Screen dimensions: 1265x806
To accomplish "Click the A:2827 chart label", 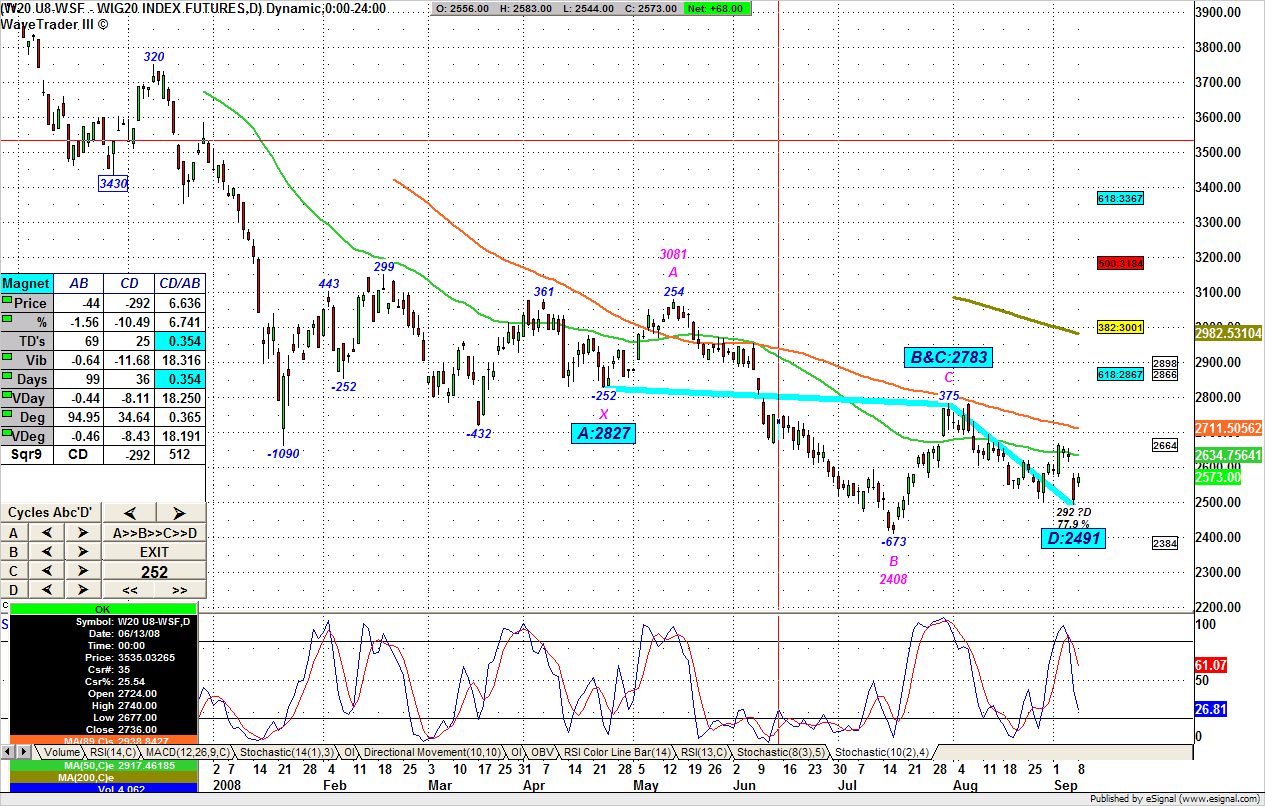I will point(603,433).
